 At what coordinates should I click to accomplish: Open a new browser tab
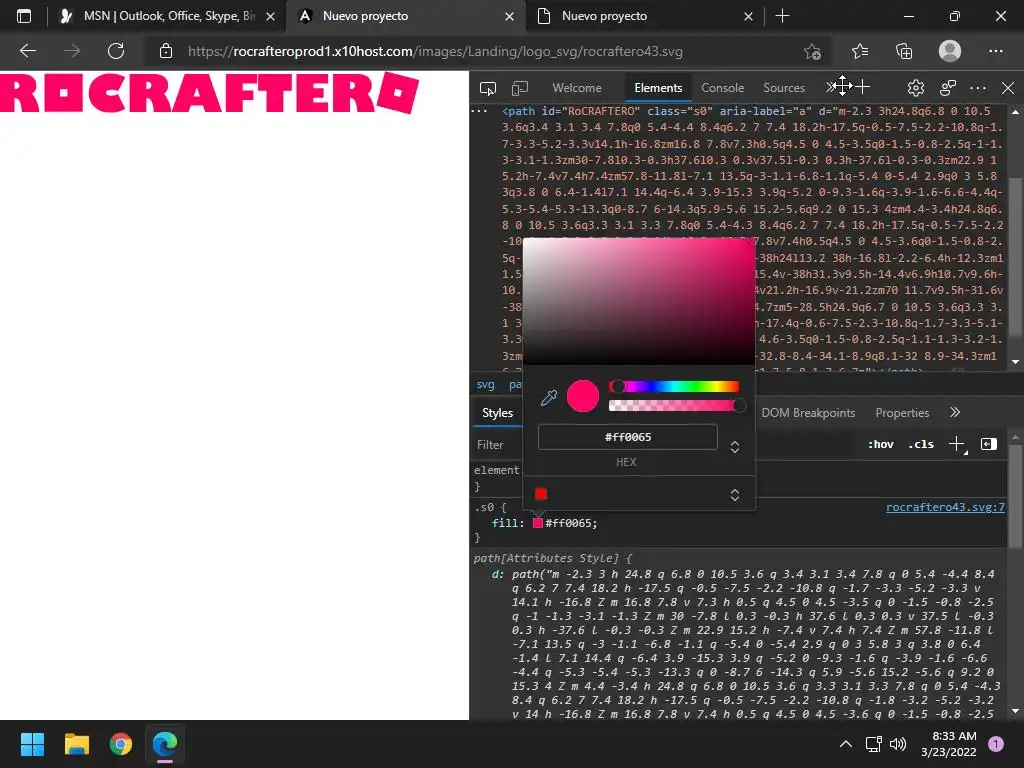coord(782,16)
